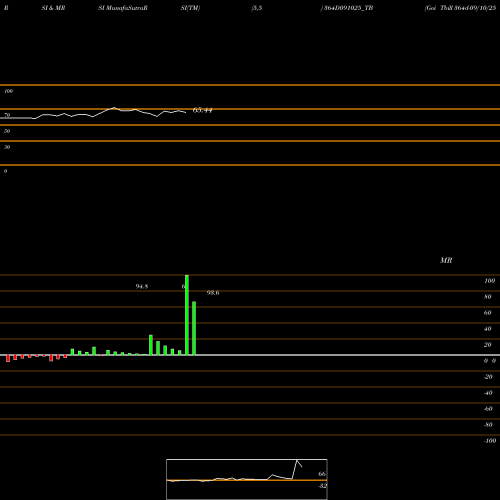The image size is (500, 500).
Task: Click the MR axis label -40
Action: 488,393
